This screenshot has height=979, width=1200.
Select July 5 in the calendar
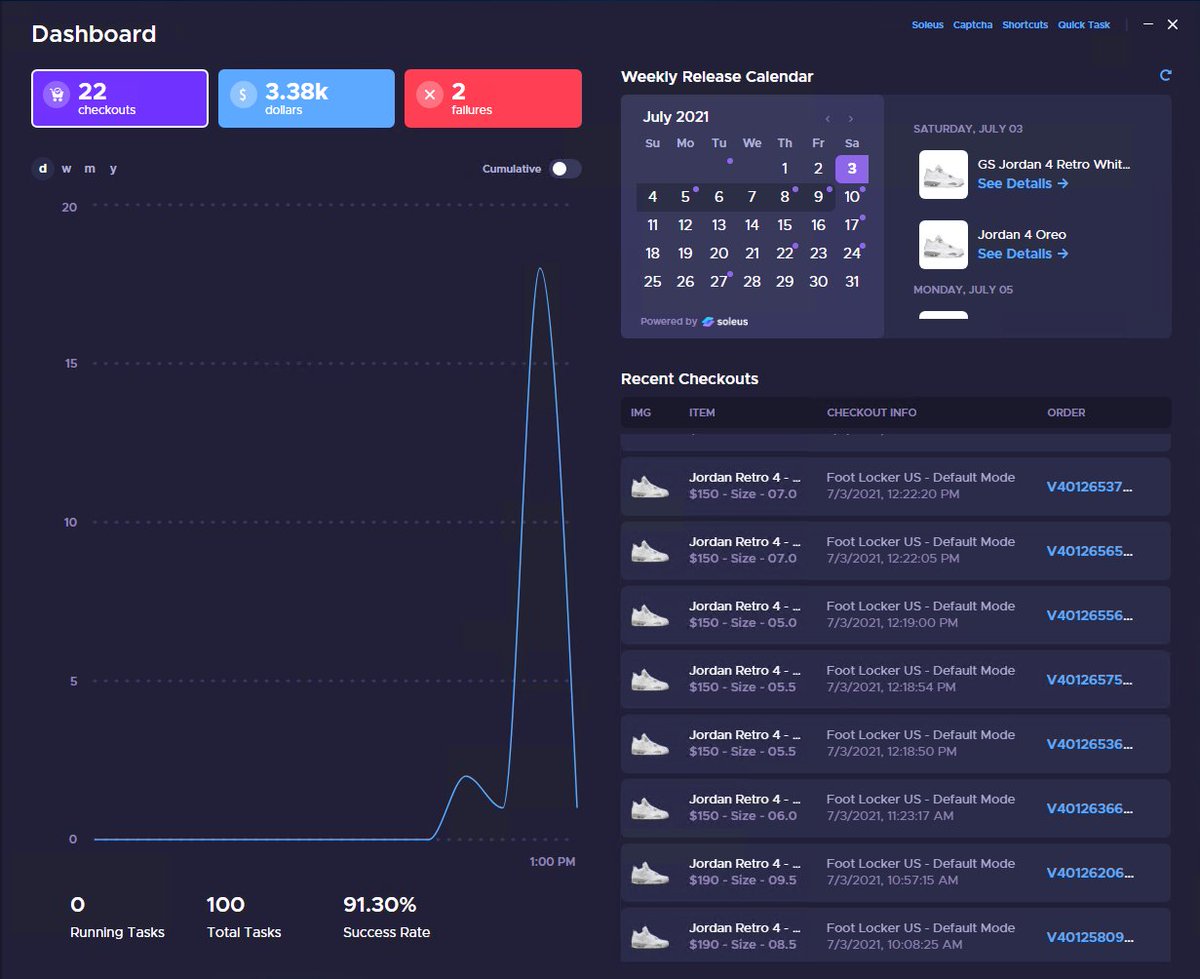tap(685, 197)
